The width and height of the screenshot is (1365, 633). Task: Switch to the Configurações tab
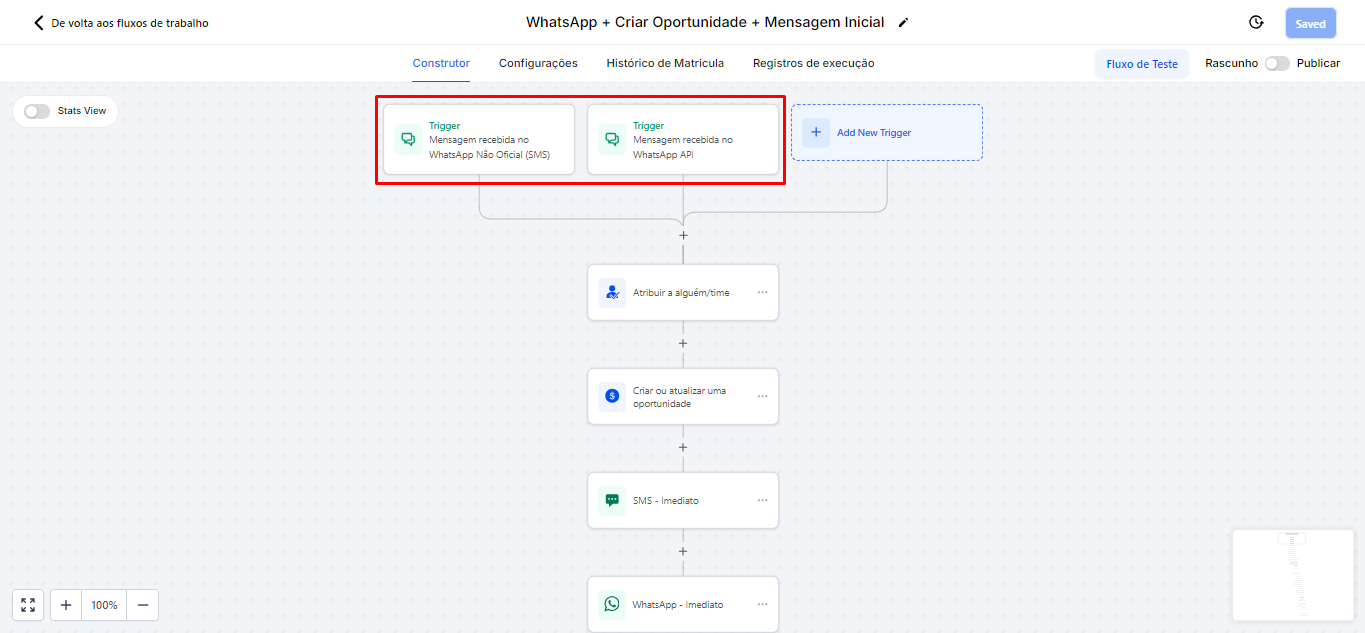pos(538,63)
